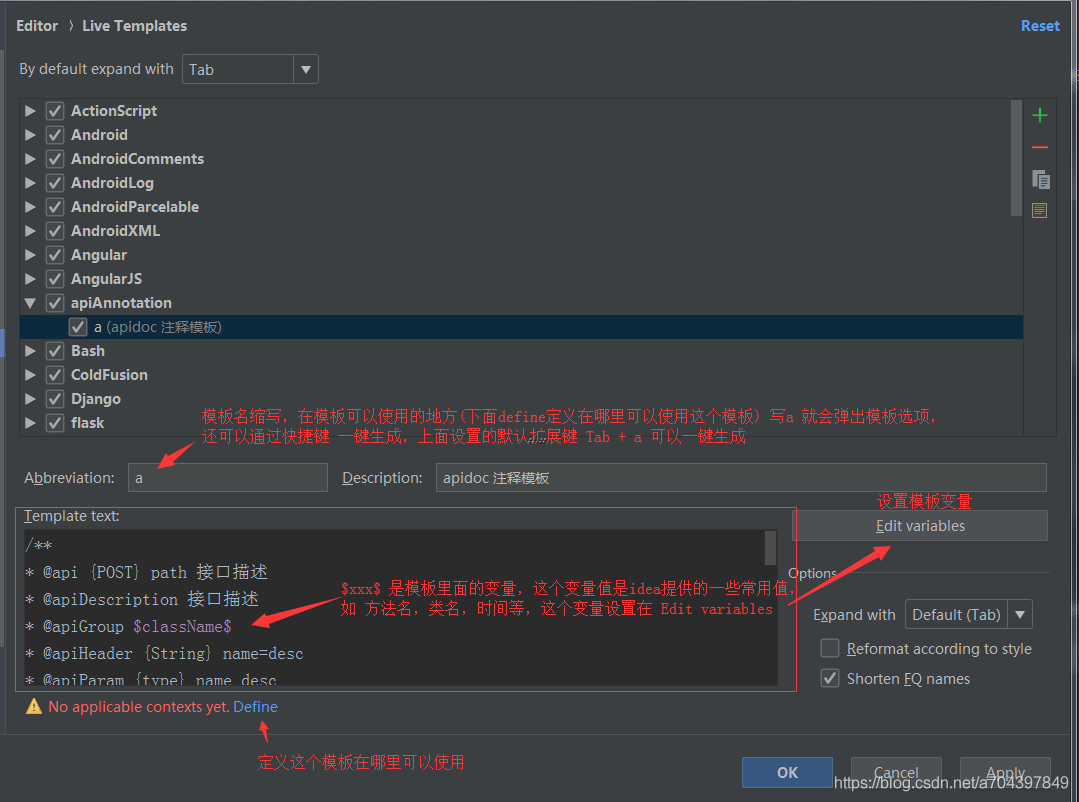
Task: Remove selected template with red minus icon
Action: pos(1040,147)
